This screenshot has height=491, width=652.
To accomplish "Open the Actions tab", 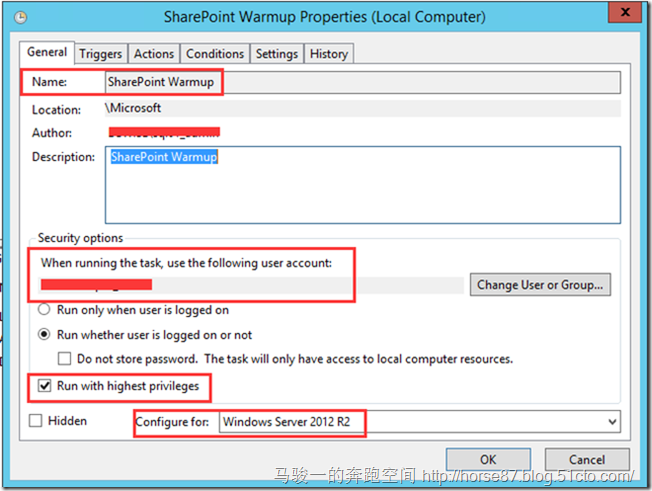I will click(154, 54).
